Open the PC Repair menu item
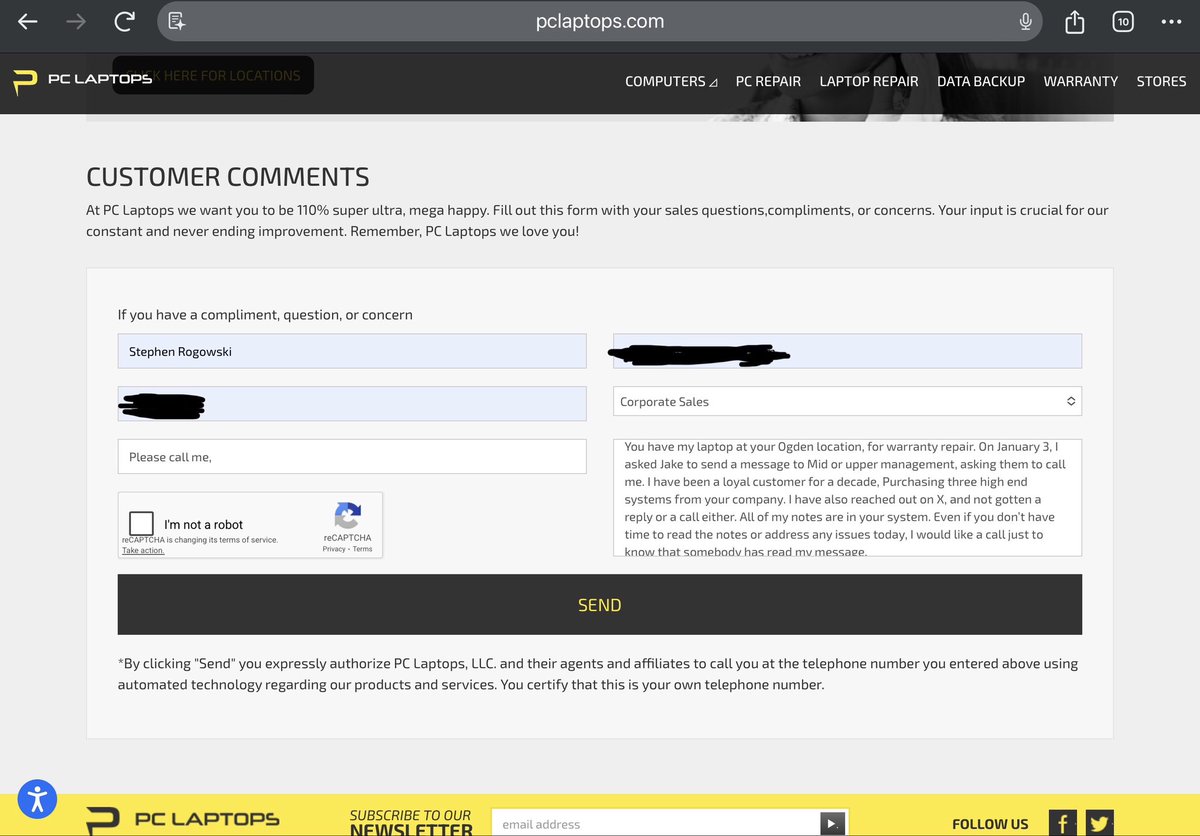This screenshot has width=1200, height=836. [768, 81]
